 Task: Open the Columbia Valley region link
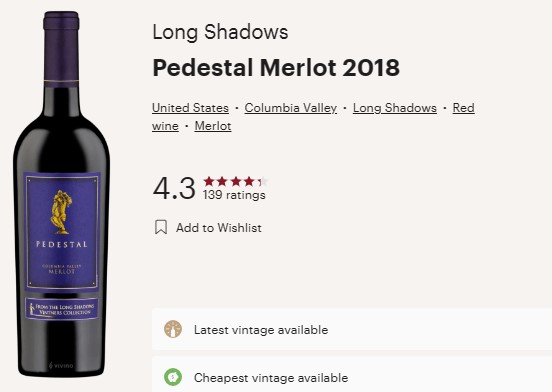[290, 108]
